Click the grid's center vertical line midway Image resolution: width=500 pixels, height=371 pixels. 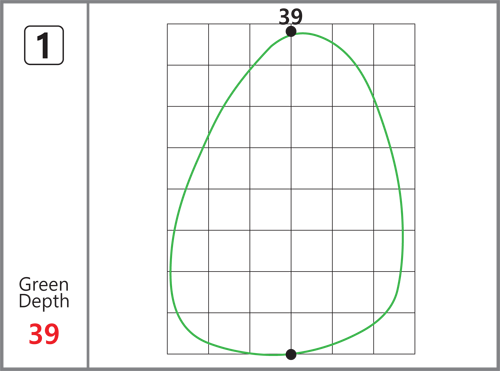click(x=291, y=189)
